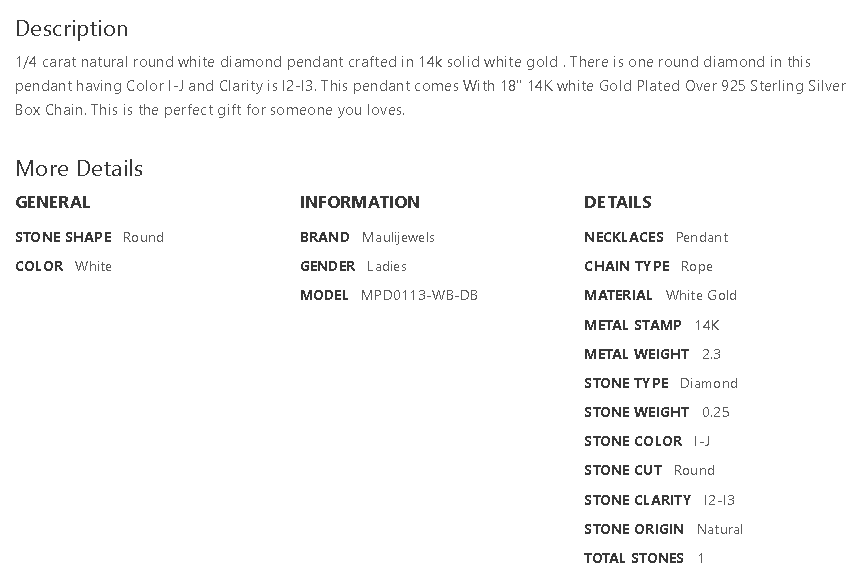
Task: Click the STONE WEIGHT 0.25 value
Action: (716, 412)
